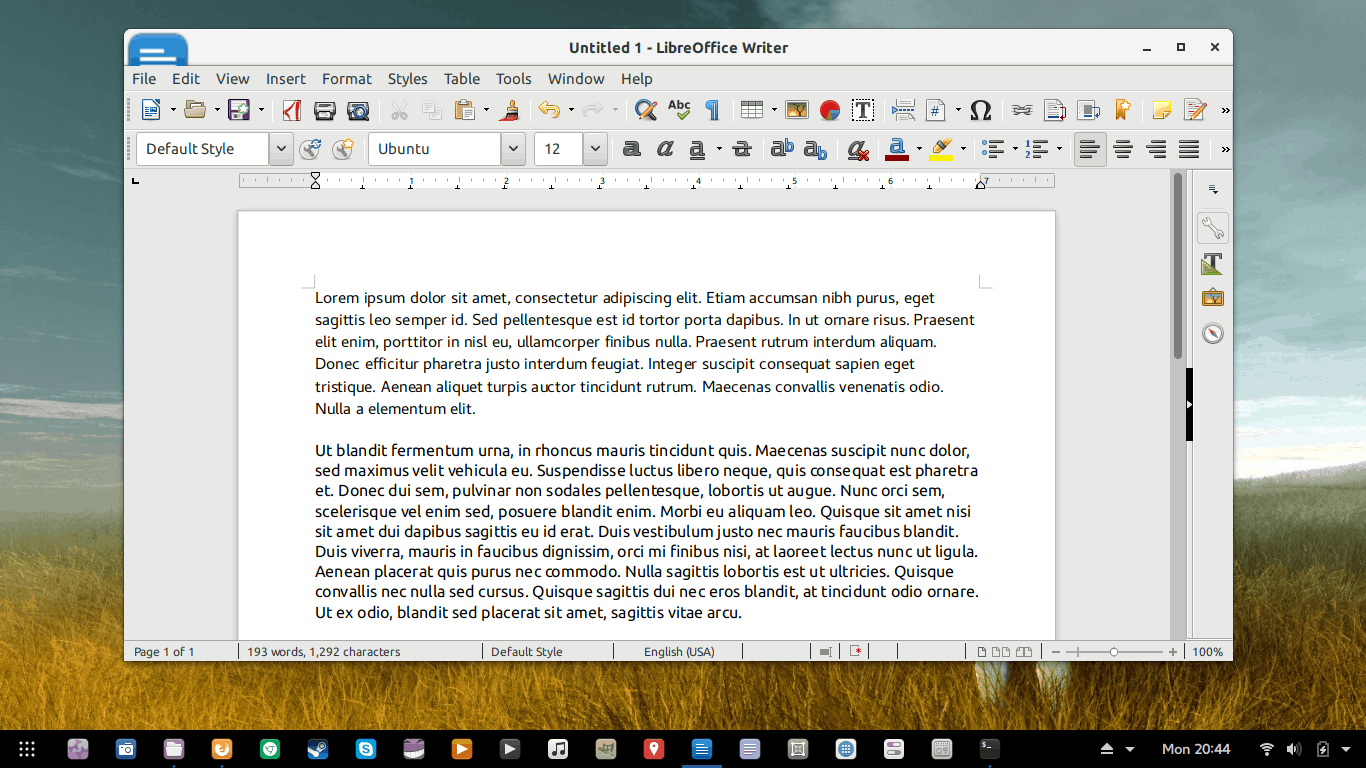
Task: Click the Insert Hyperlink chain icon
Action: tap(1021, 110)
